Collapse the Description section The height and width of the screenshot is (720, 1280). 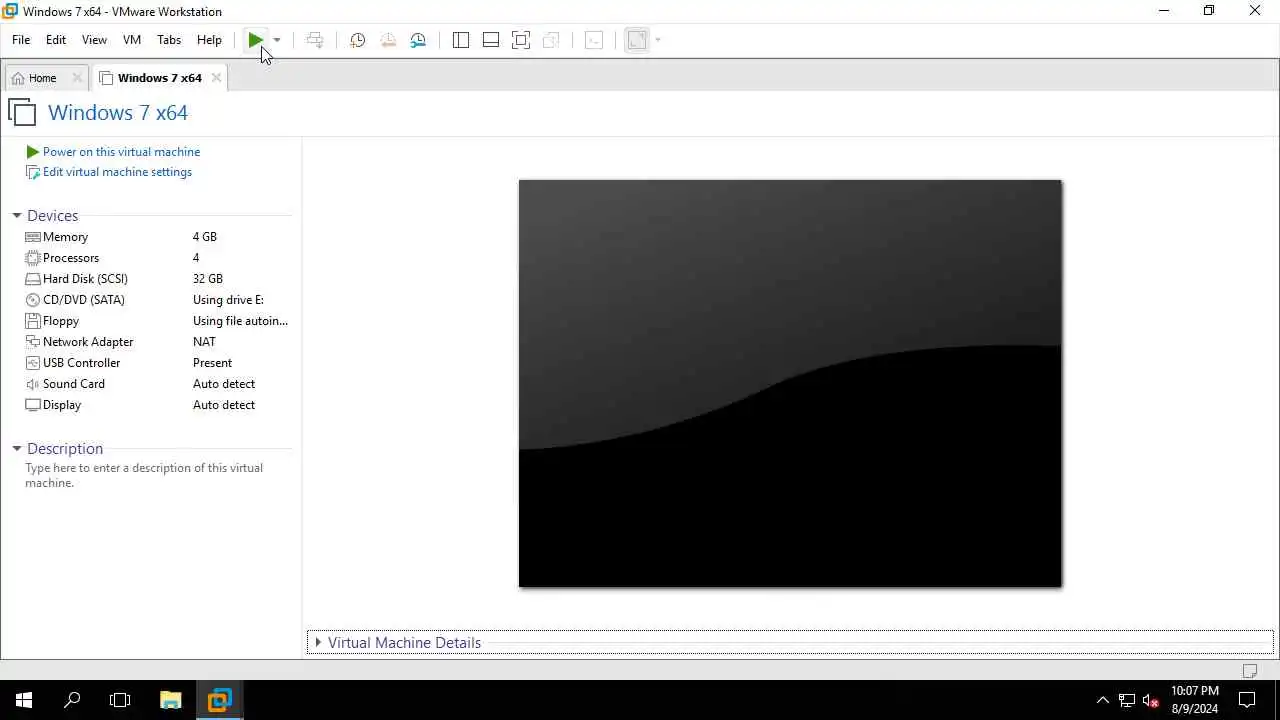click(17, 449)
